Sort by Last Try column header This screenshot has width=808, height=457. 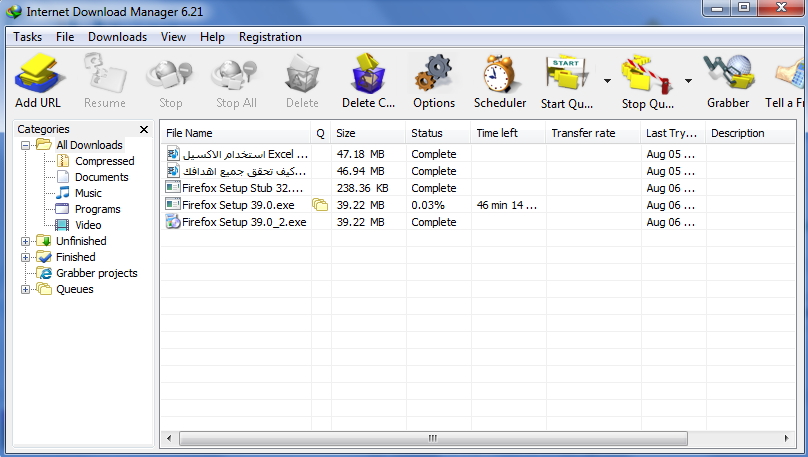coord(673,133)
